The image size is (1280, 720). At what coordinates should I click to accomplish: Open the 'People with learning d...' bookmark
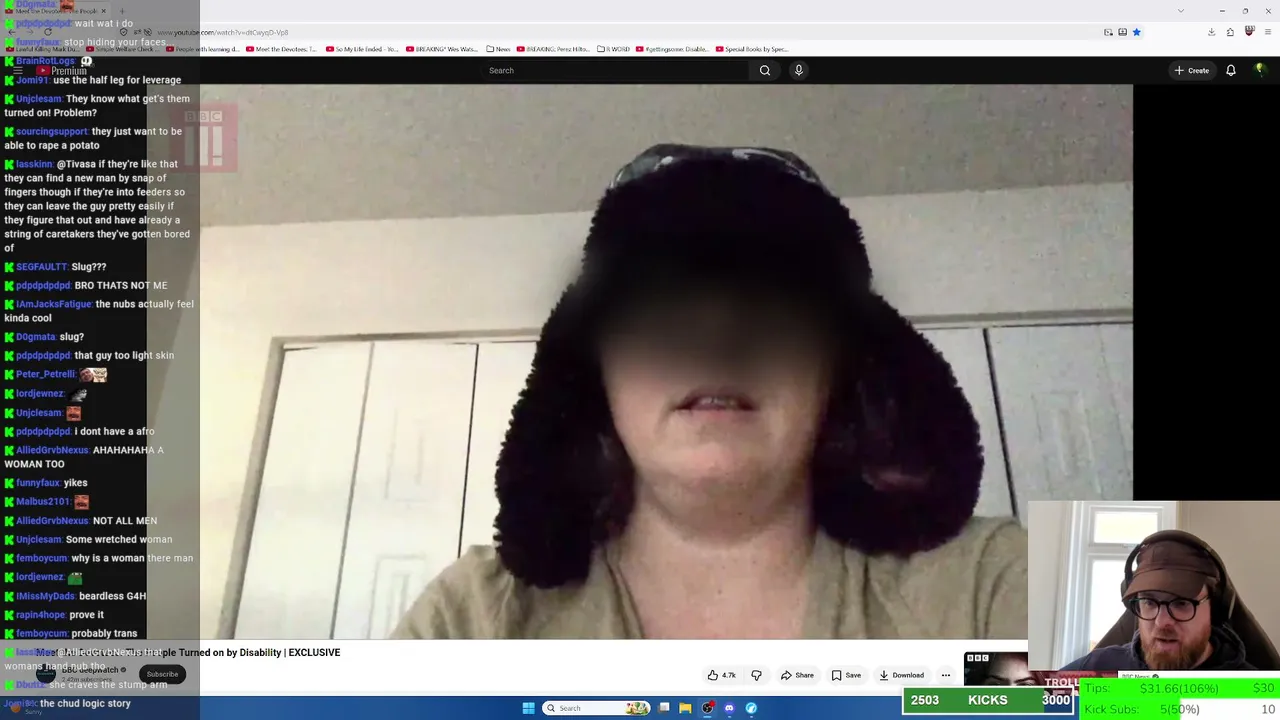click(x=202, y=49)
